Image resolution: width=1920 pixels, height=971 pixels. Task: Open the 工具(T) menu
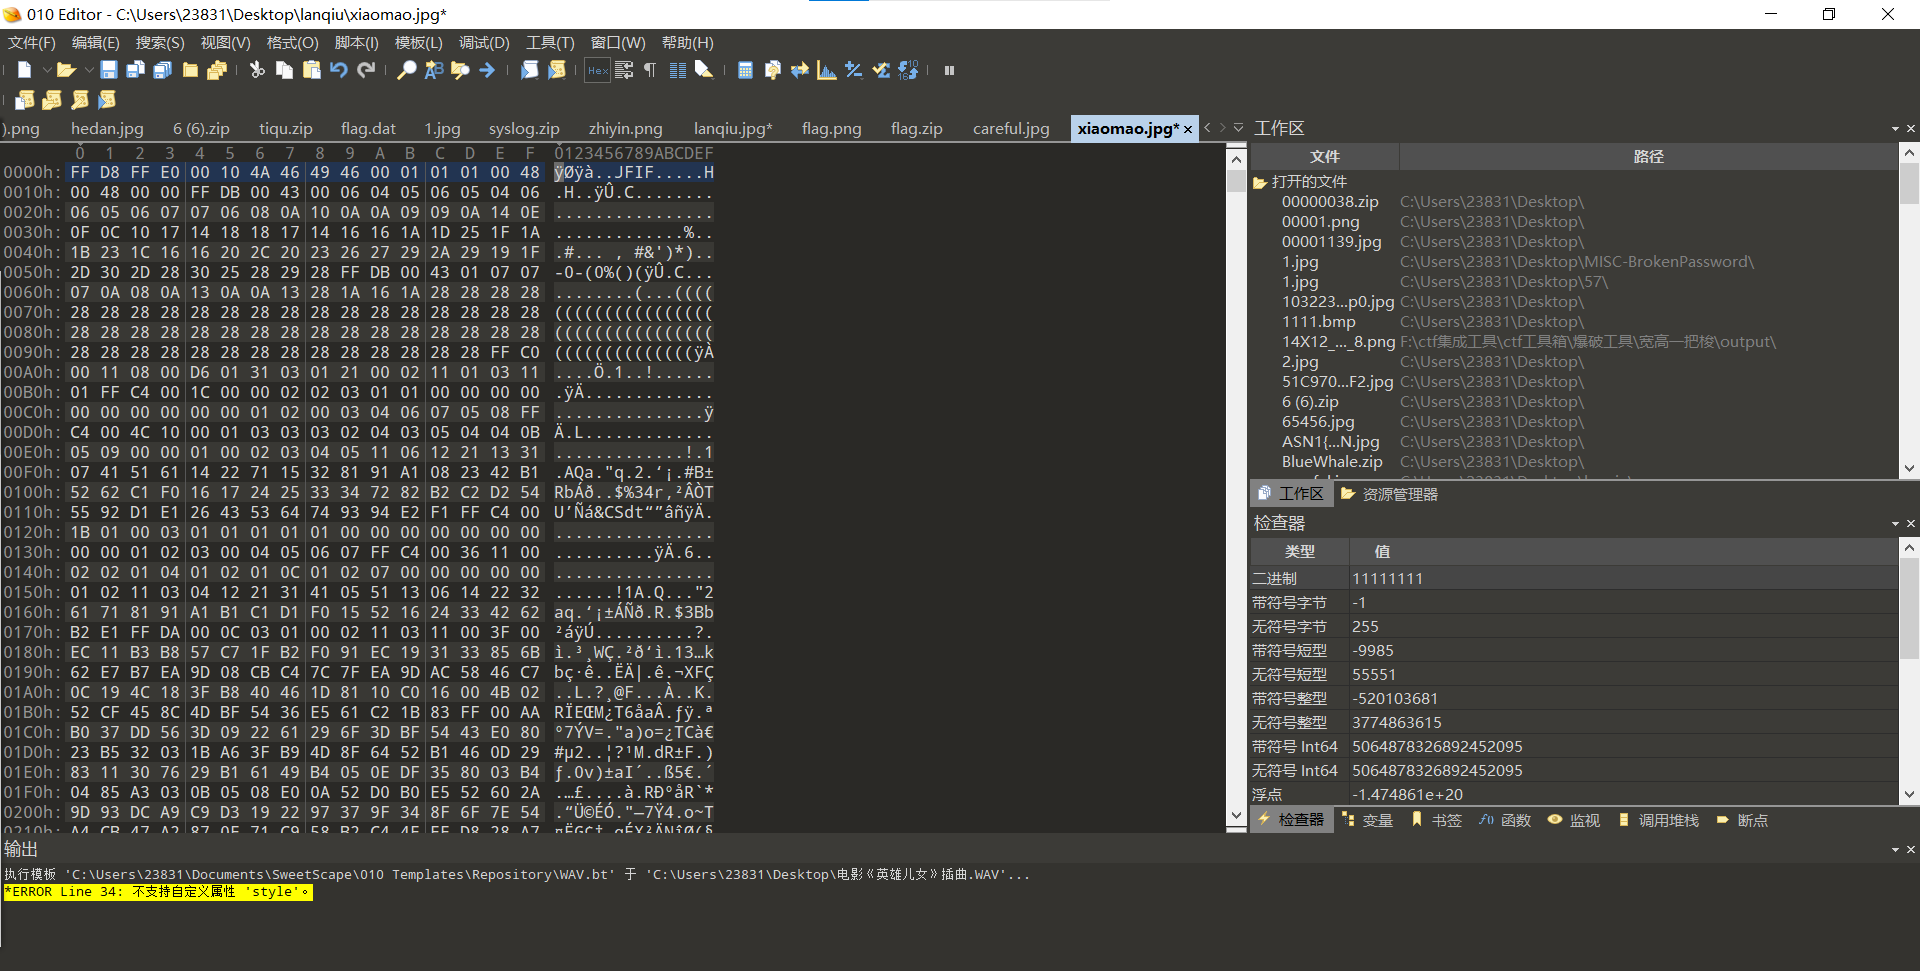point(550,43)
